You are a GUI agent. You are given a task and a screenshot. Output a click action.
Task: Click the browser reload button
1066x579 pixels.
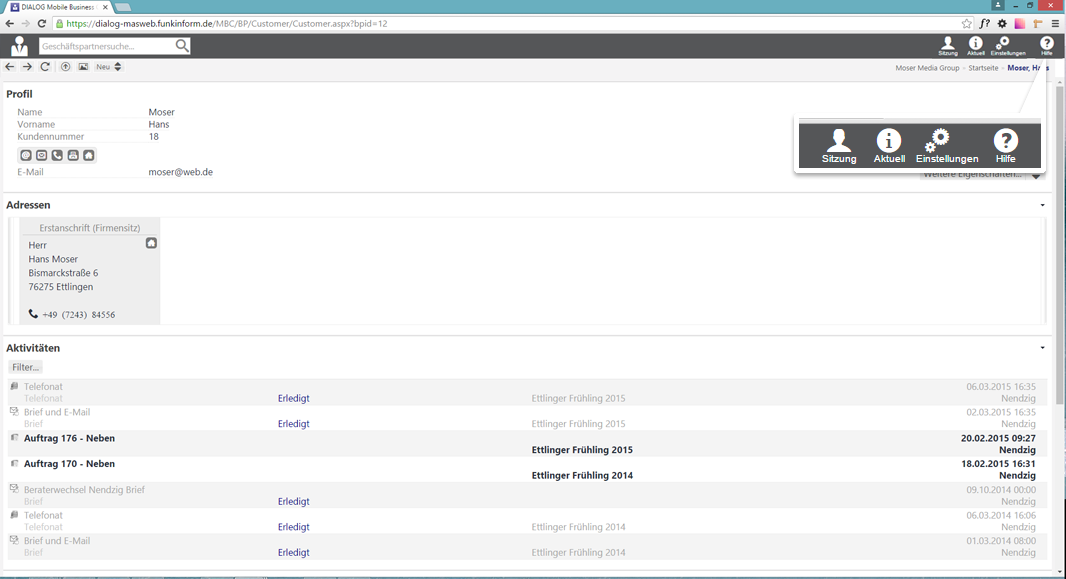coord(41,23)
